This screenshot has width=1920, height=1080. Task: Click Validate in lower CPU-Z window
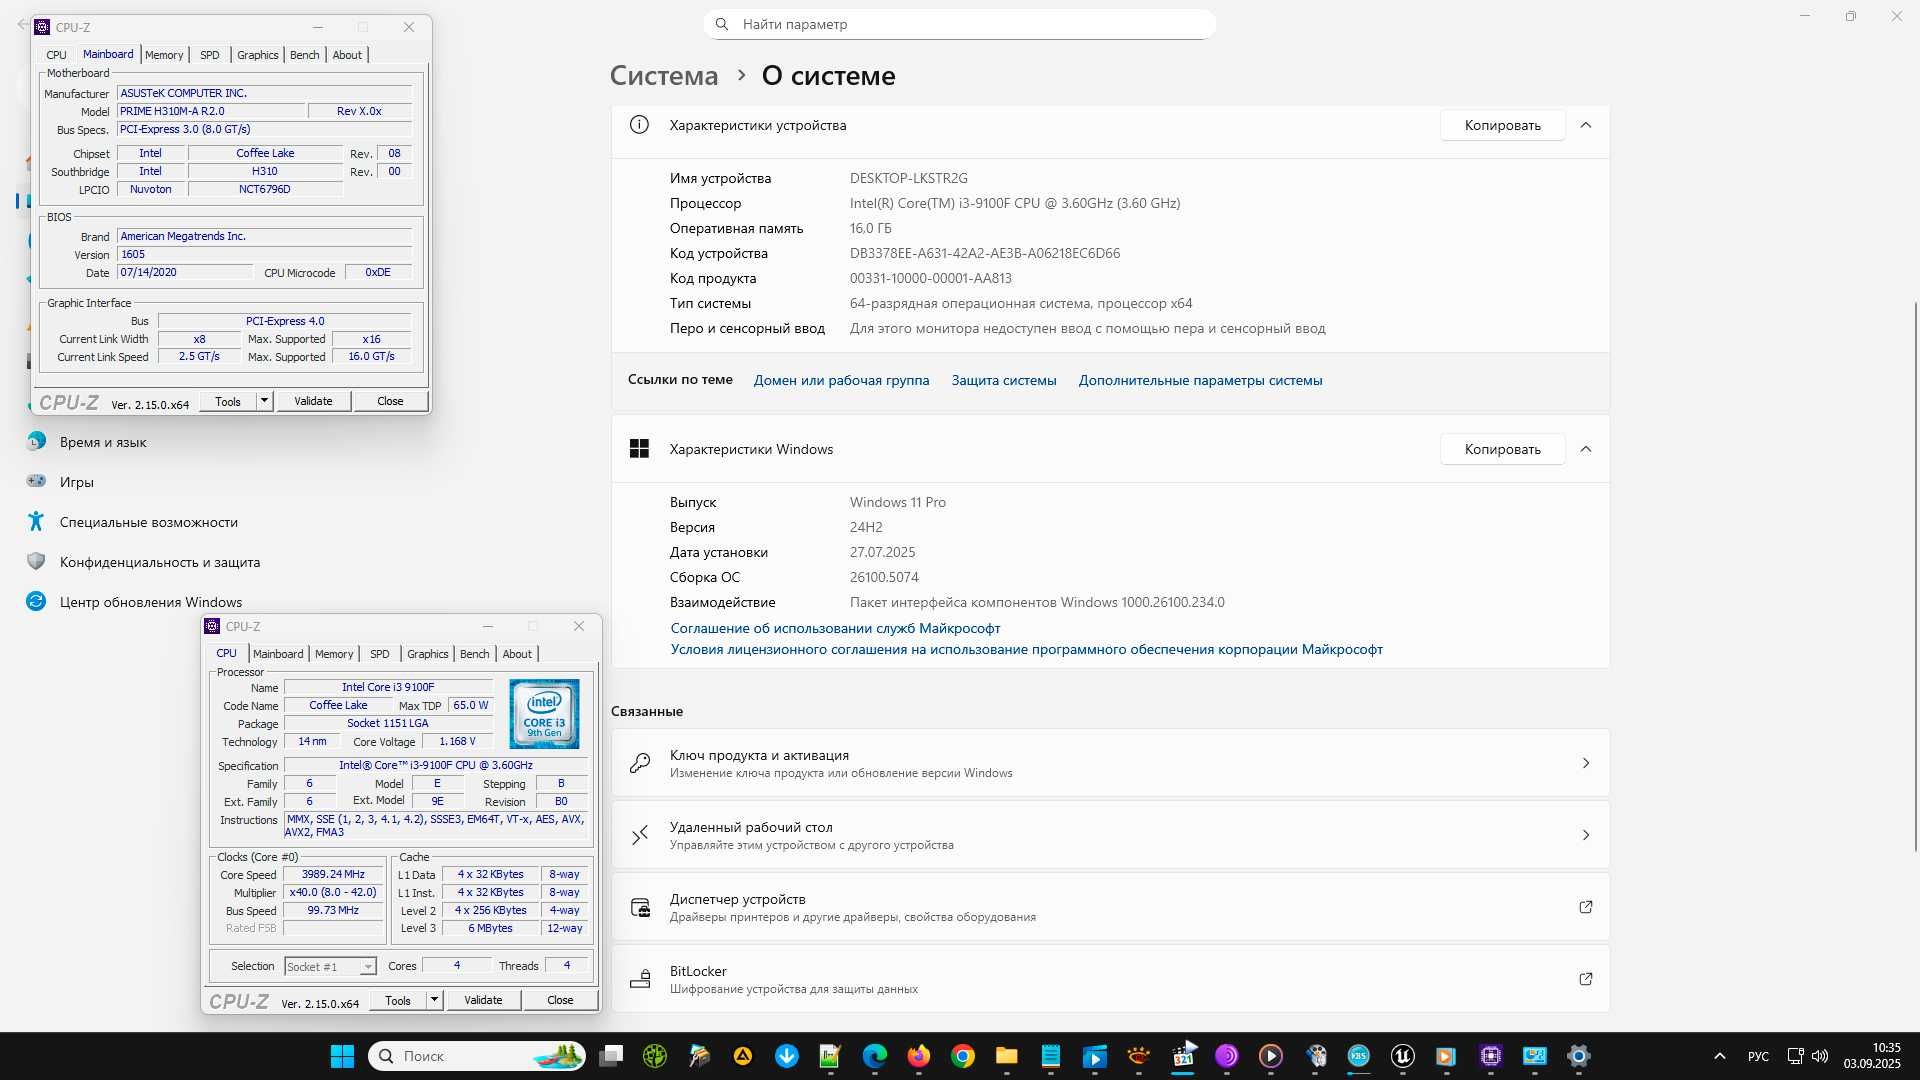[483, 1000]
